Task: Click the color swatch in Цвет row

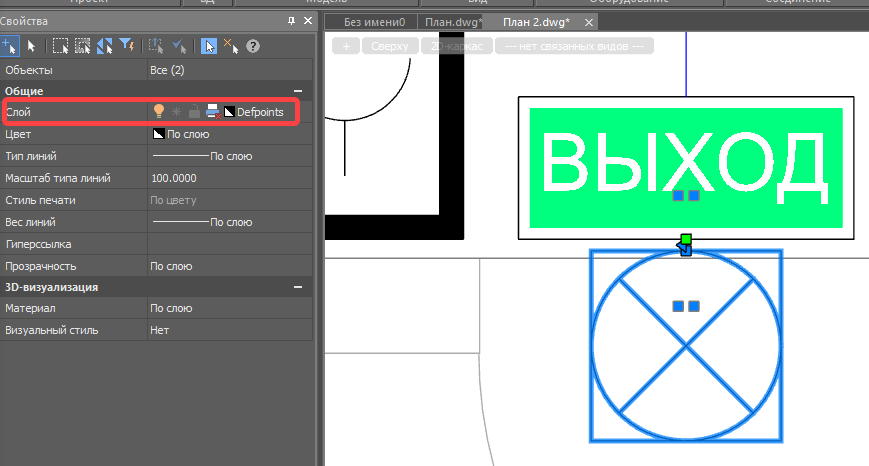Action: (x=158, y=134)
